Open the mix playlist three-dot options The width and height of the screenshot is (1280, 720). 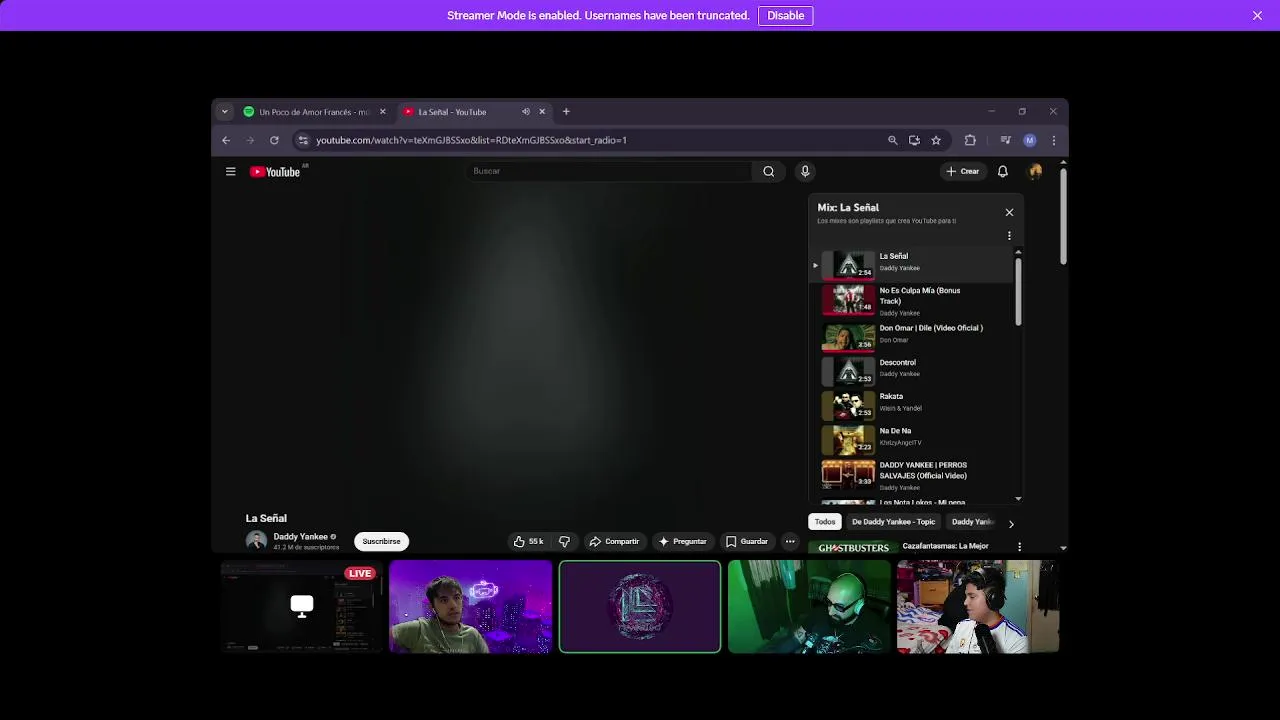click(1009, 236)
